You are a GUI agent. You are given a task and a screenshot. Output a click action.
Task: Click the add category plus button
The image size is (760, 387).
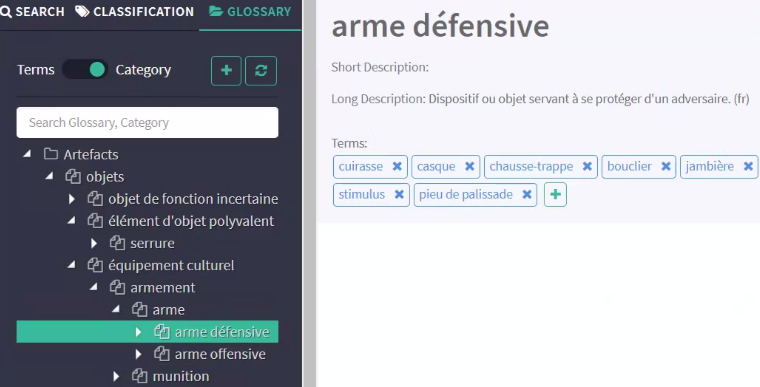click(x=226, y=71)
